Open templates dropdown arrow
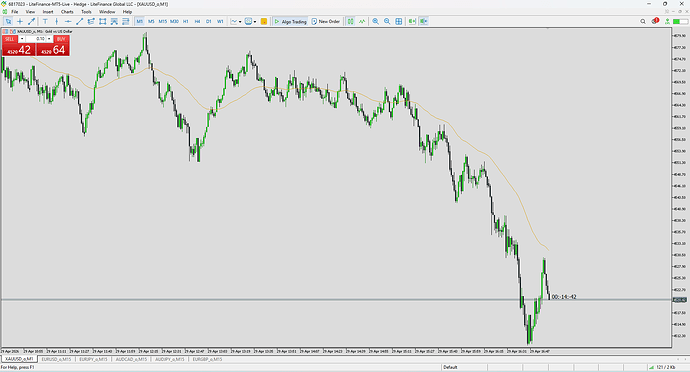The image size is (690, 372). point(255,22)
